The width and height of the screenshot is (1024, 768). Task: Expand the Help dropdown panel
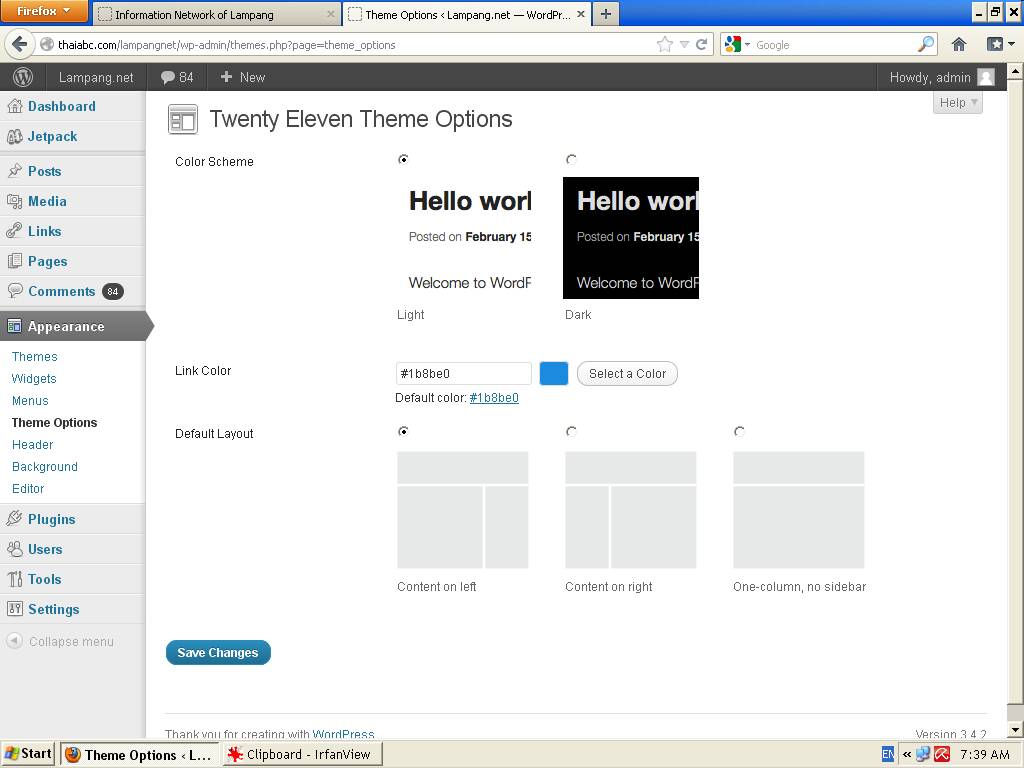[957, 102]
